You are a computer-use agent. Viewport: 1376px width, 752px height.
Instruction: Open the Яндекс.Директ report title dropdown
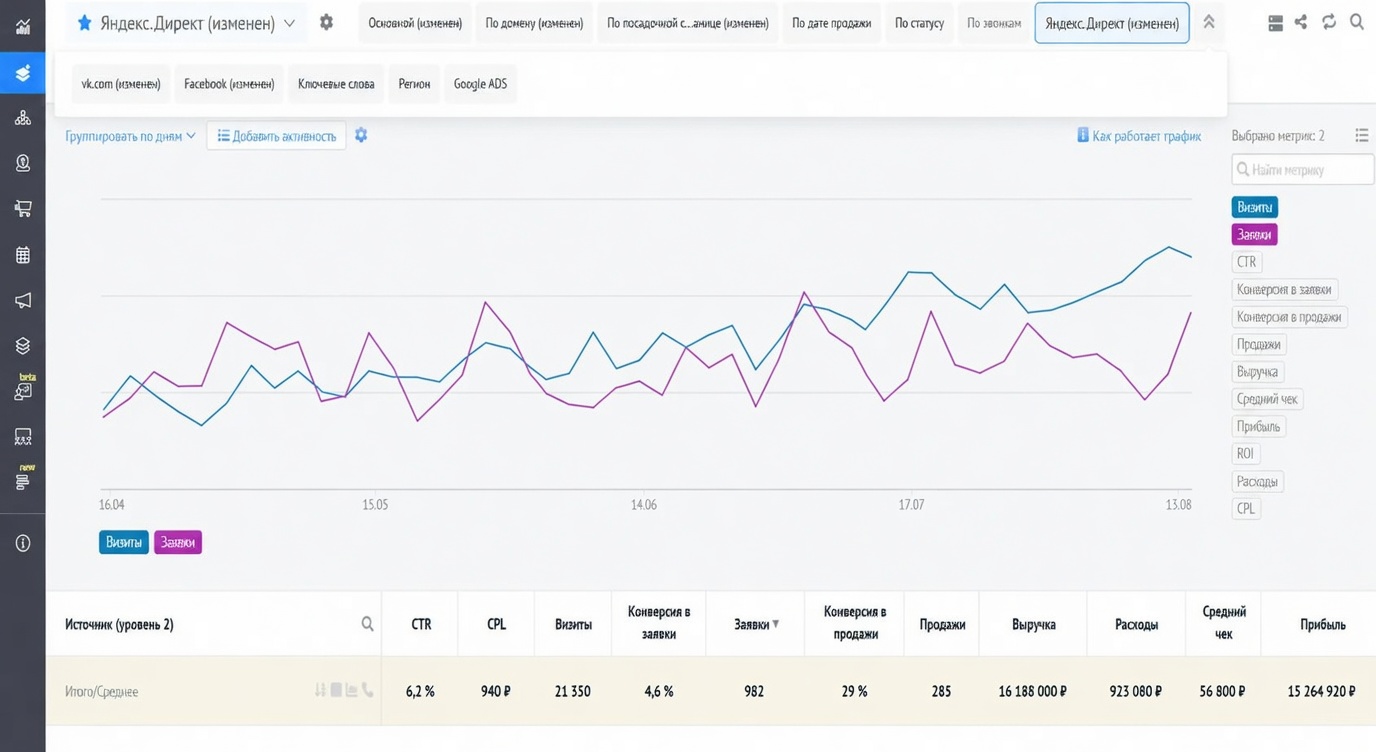(186, 23)
